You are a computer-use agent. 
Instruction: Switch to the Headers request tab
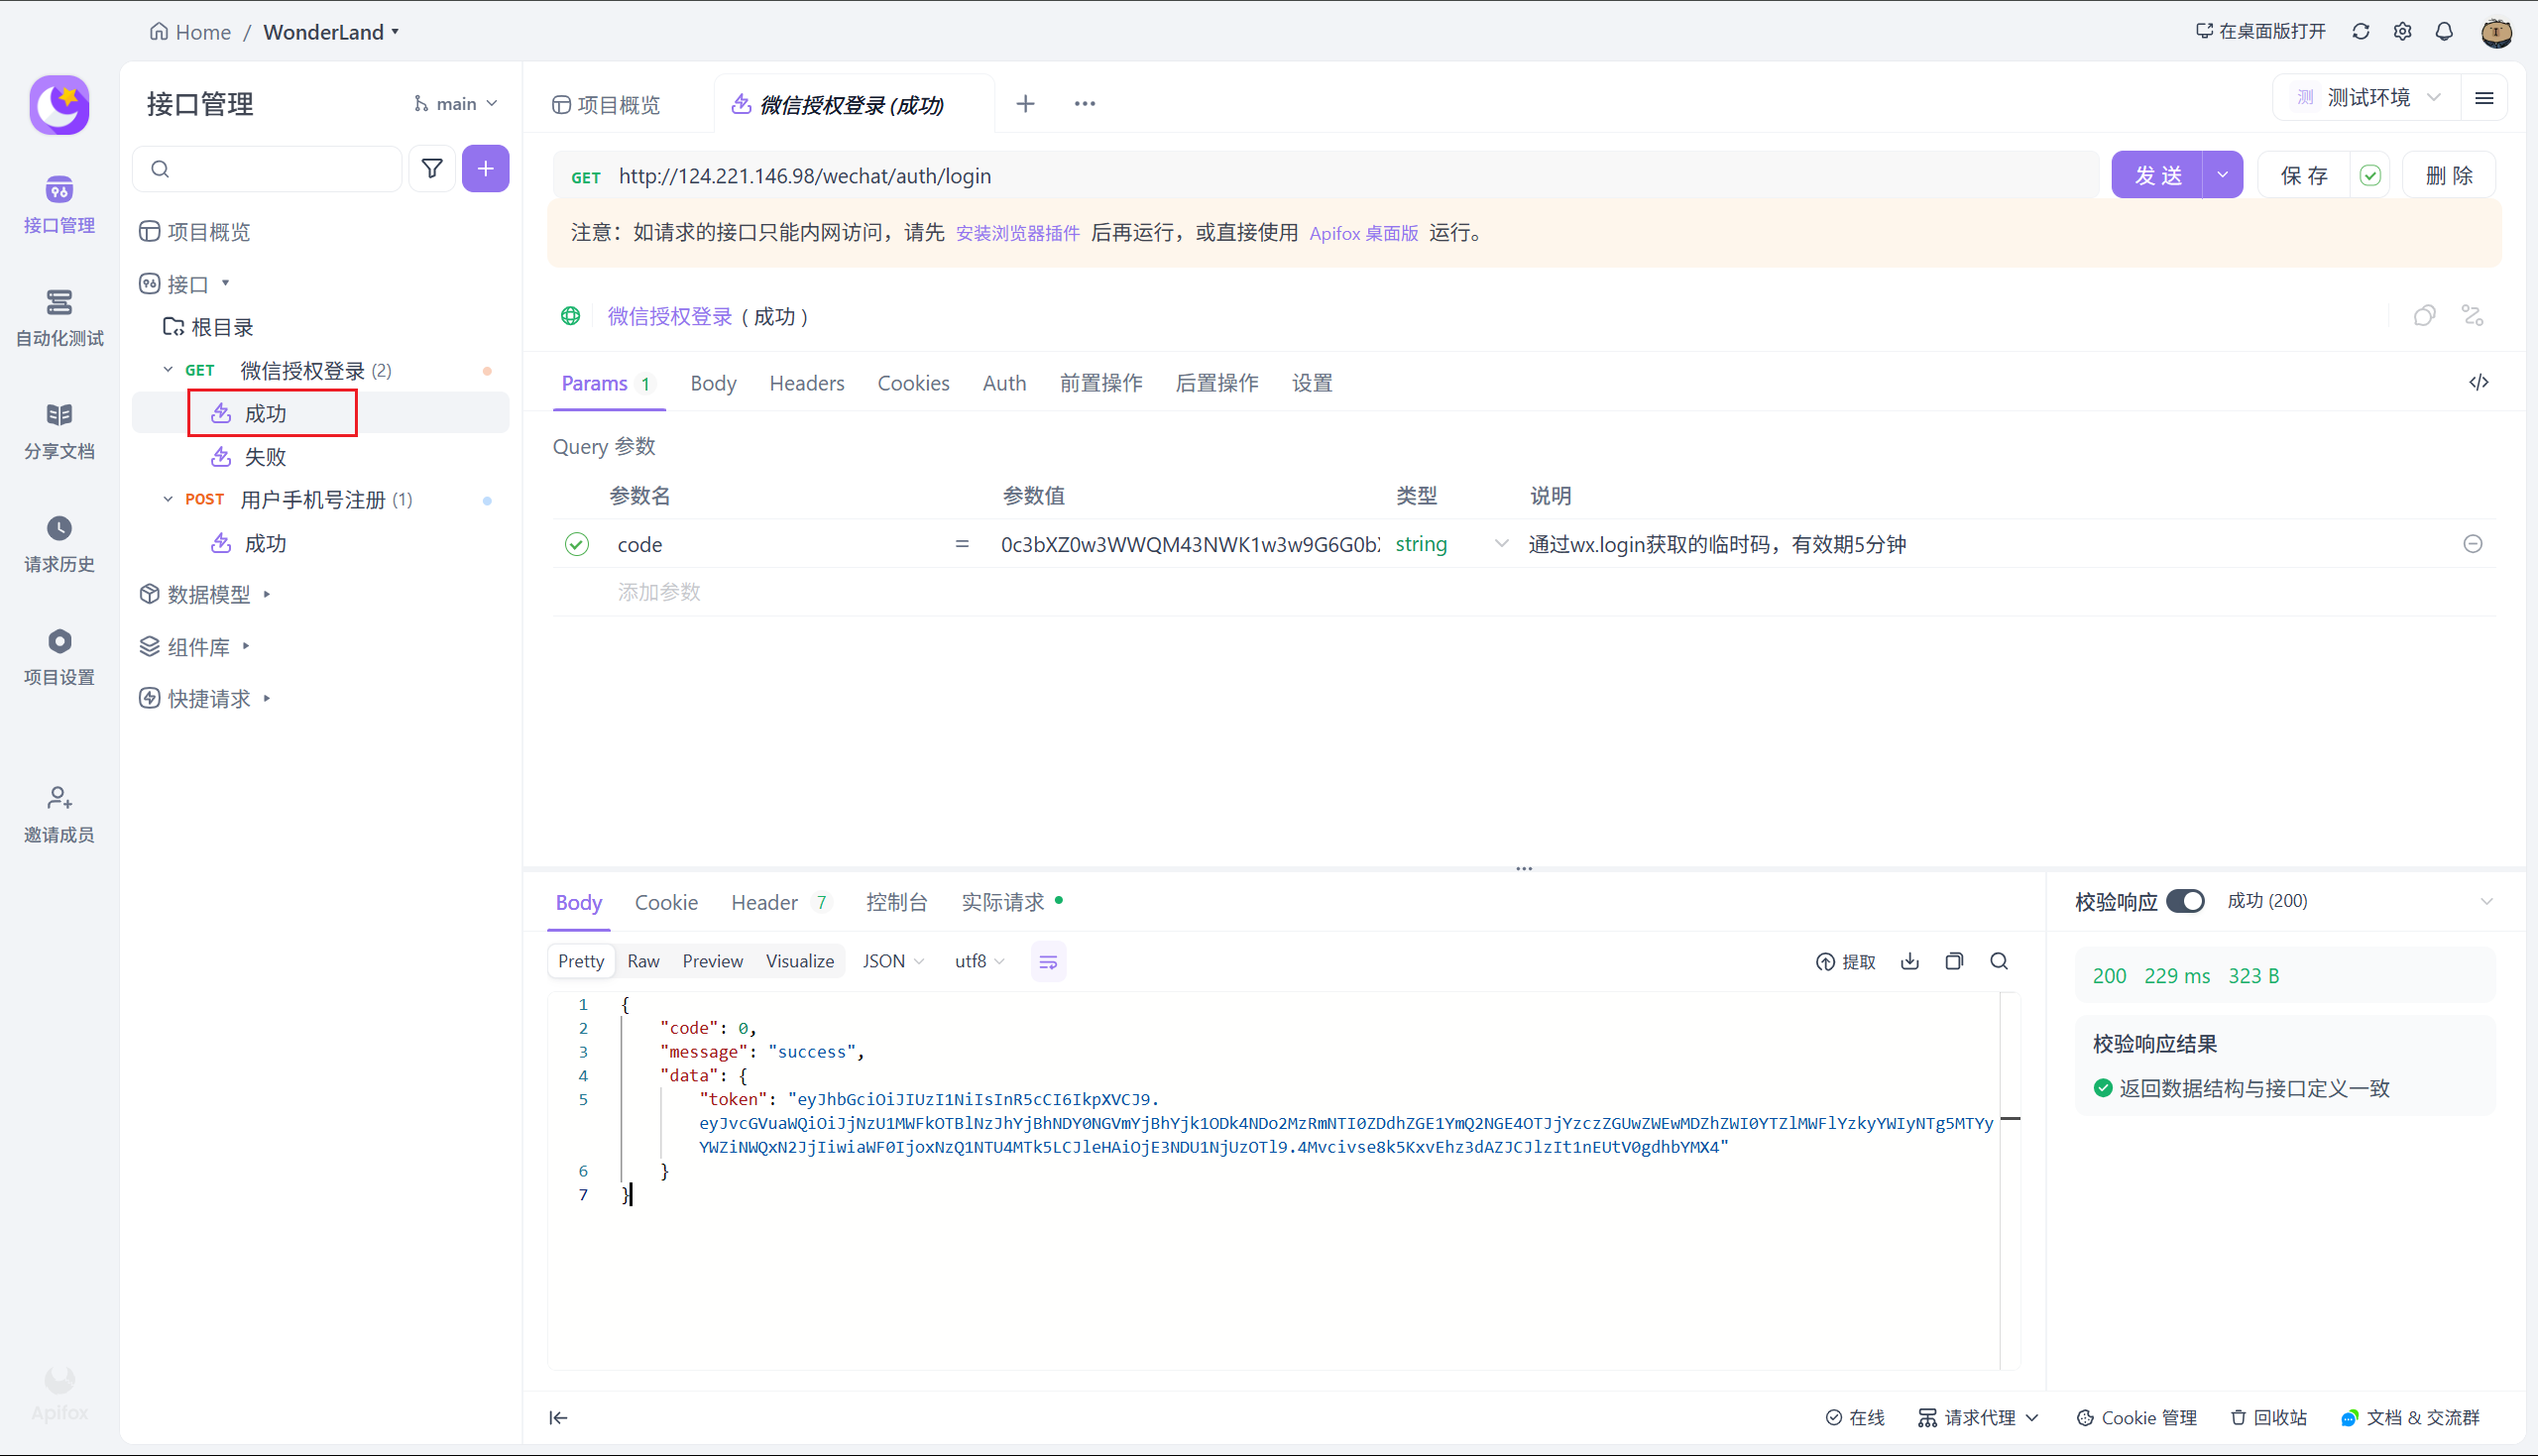click(806, 383)
